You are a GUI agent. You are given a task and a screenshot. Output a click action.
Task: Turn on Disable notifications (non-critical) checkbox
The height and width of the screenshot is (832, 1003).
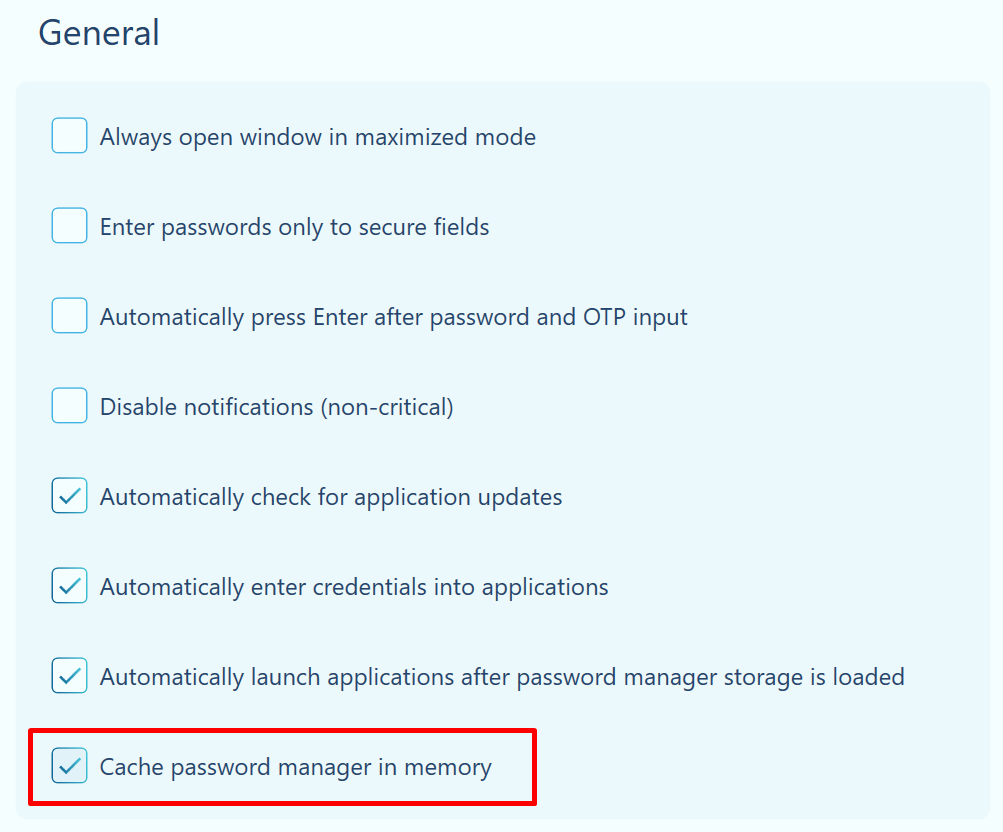click(69, 406)
